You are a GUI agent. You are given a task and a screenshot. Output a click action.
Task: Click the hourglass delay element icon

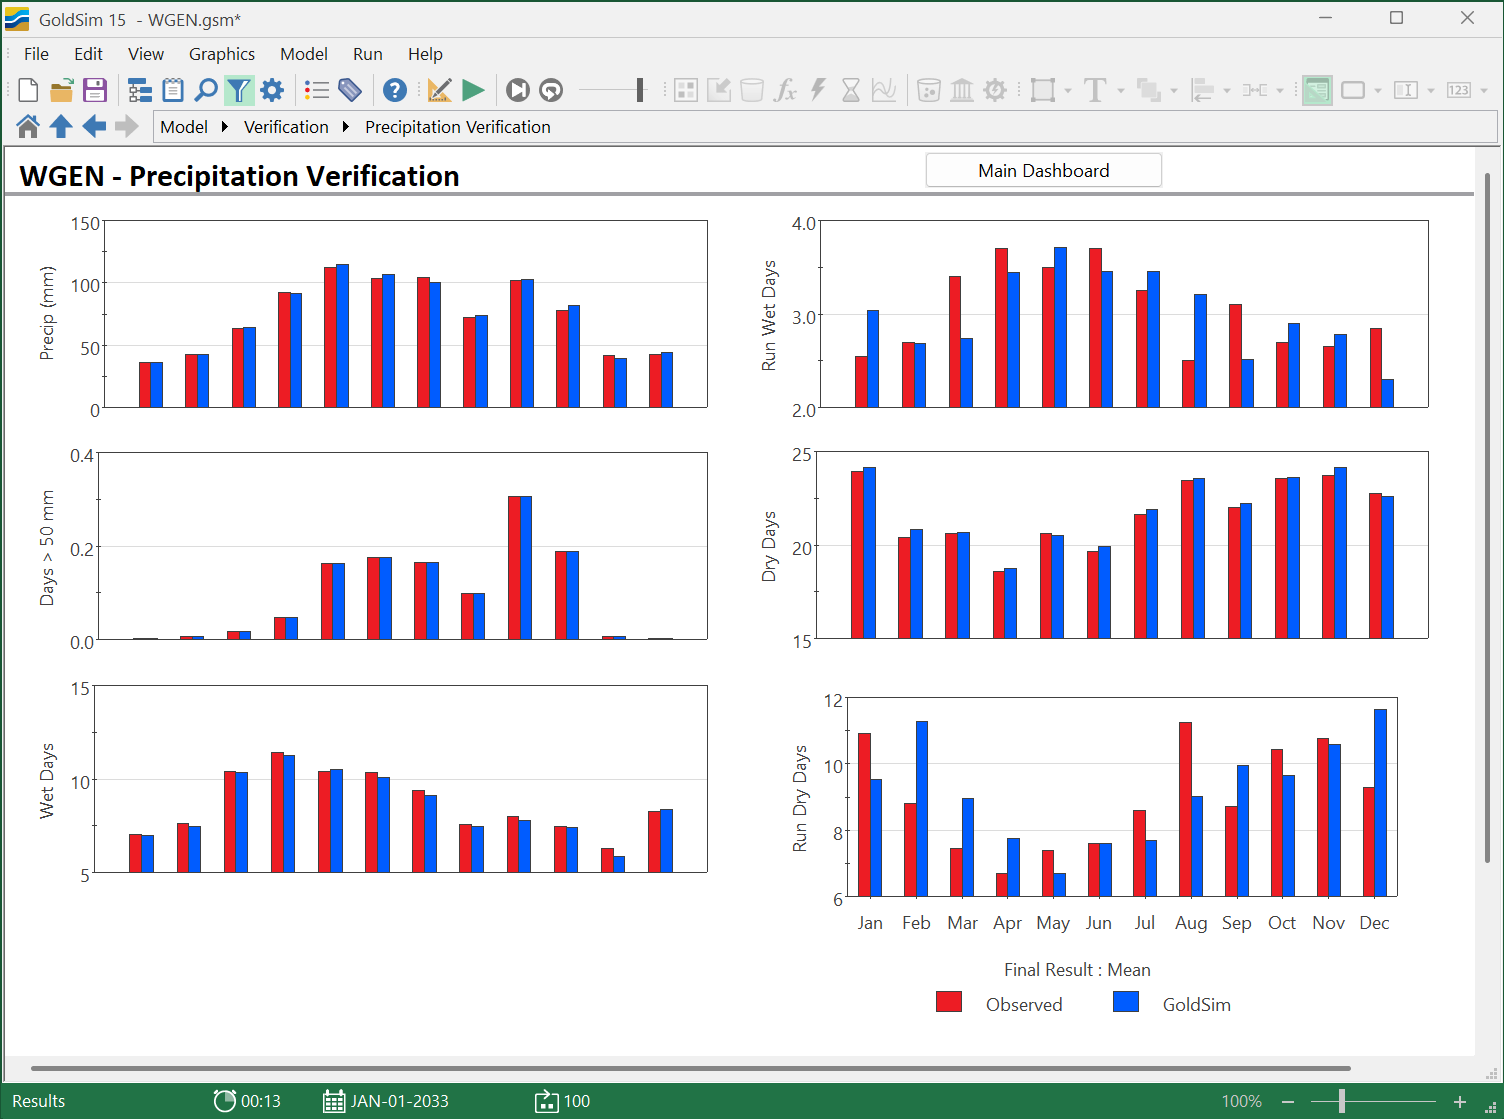click(x=851, y=90)
